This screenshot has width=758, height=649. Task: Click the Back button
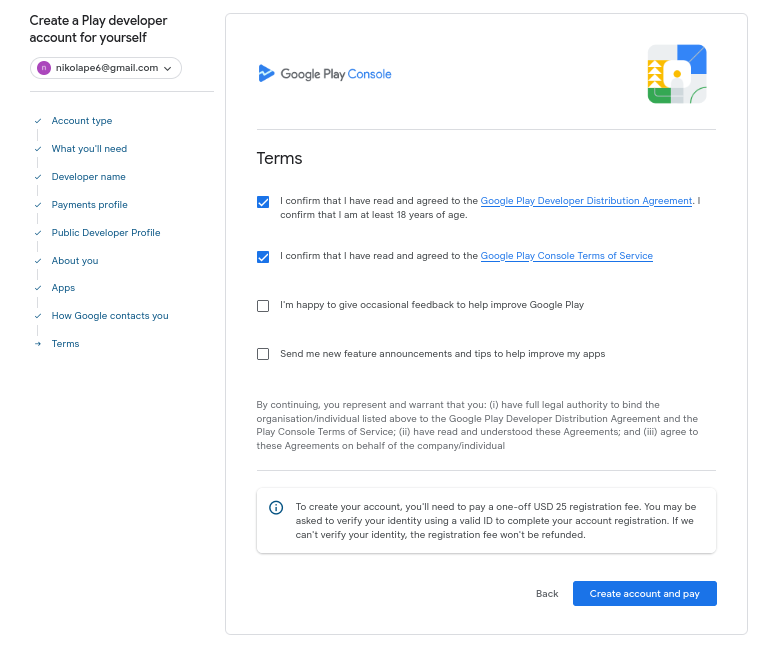point(547,594)
